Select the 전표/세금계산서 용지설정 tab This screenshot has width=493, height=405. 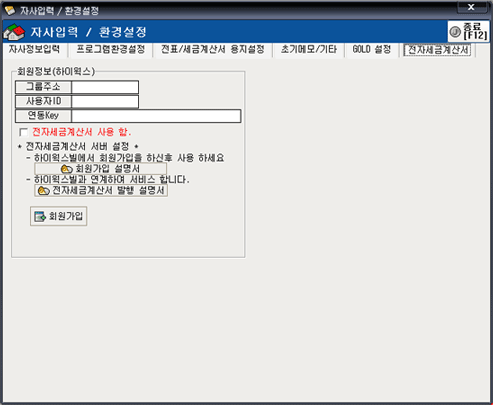tap(213, 50)
